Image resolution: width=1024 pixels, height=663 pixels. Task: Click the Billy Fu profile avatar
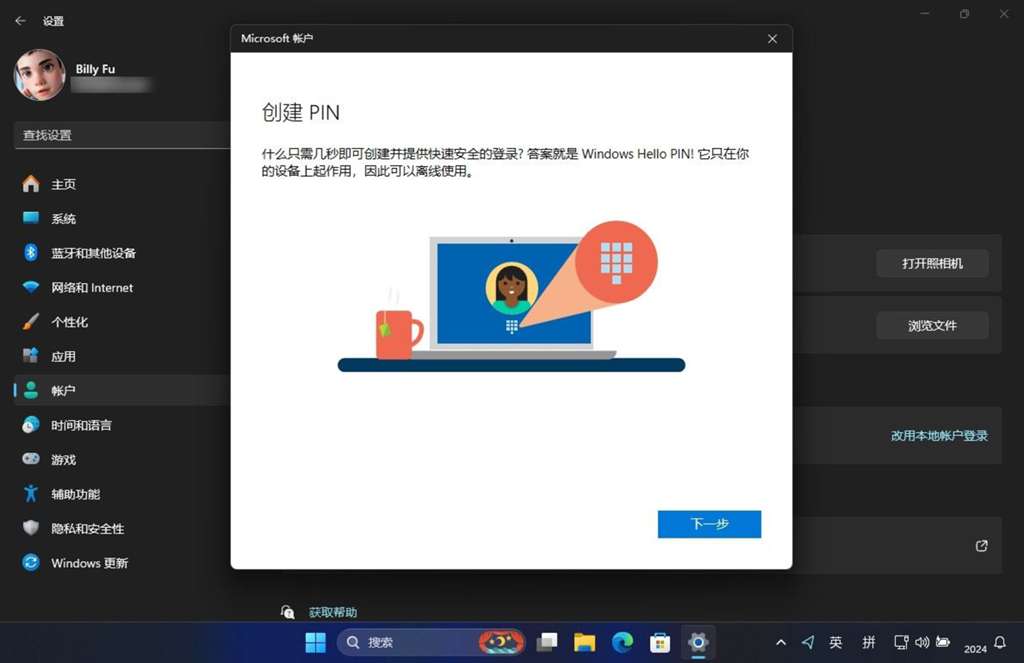[x=40, y=75]
